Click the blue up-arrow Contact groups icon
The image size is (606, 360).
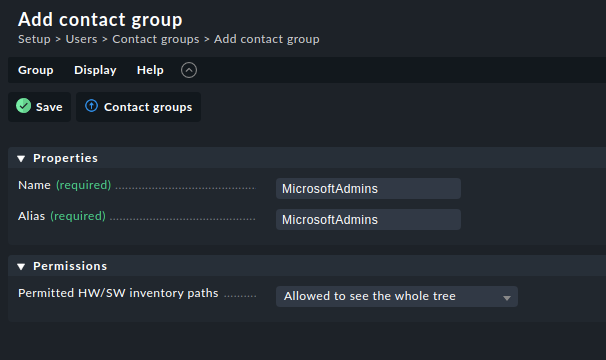92,106
